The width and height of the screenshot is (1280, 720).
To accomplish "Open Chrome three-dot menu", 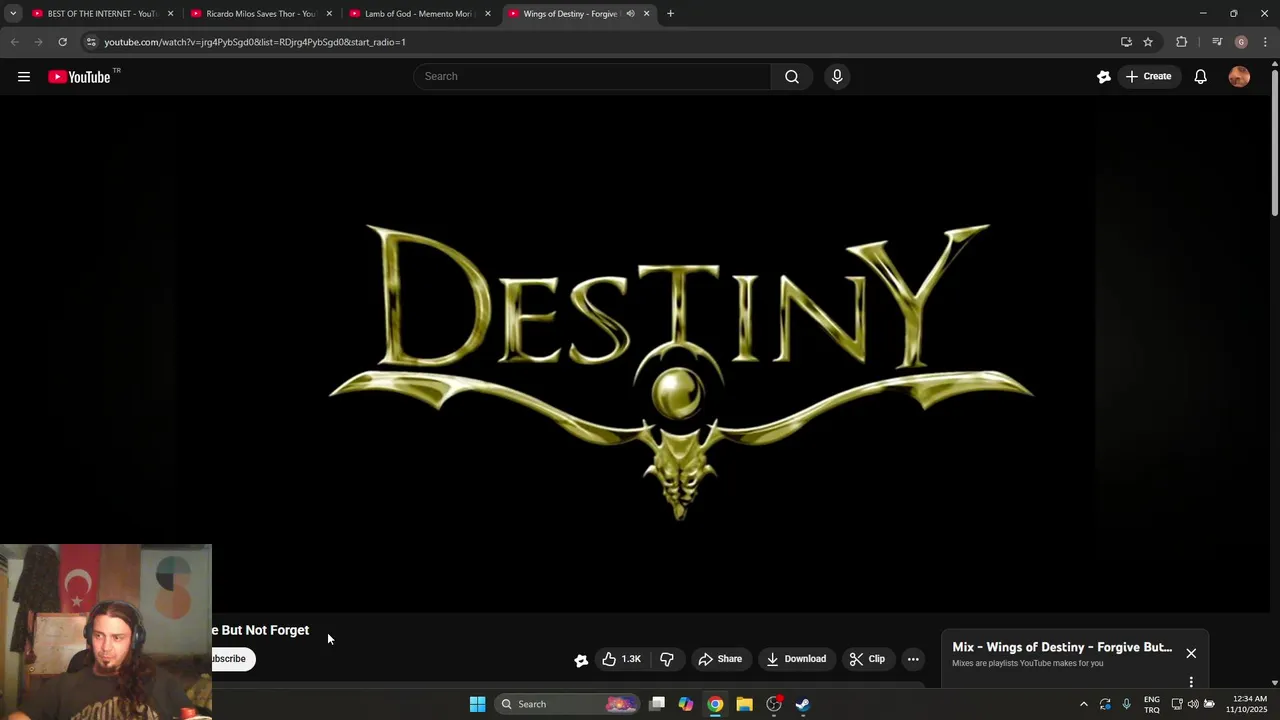I will tap(1265, 42).
